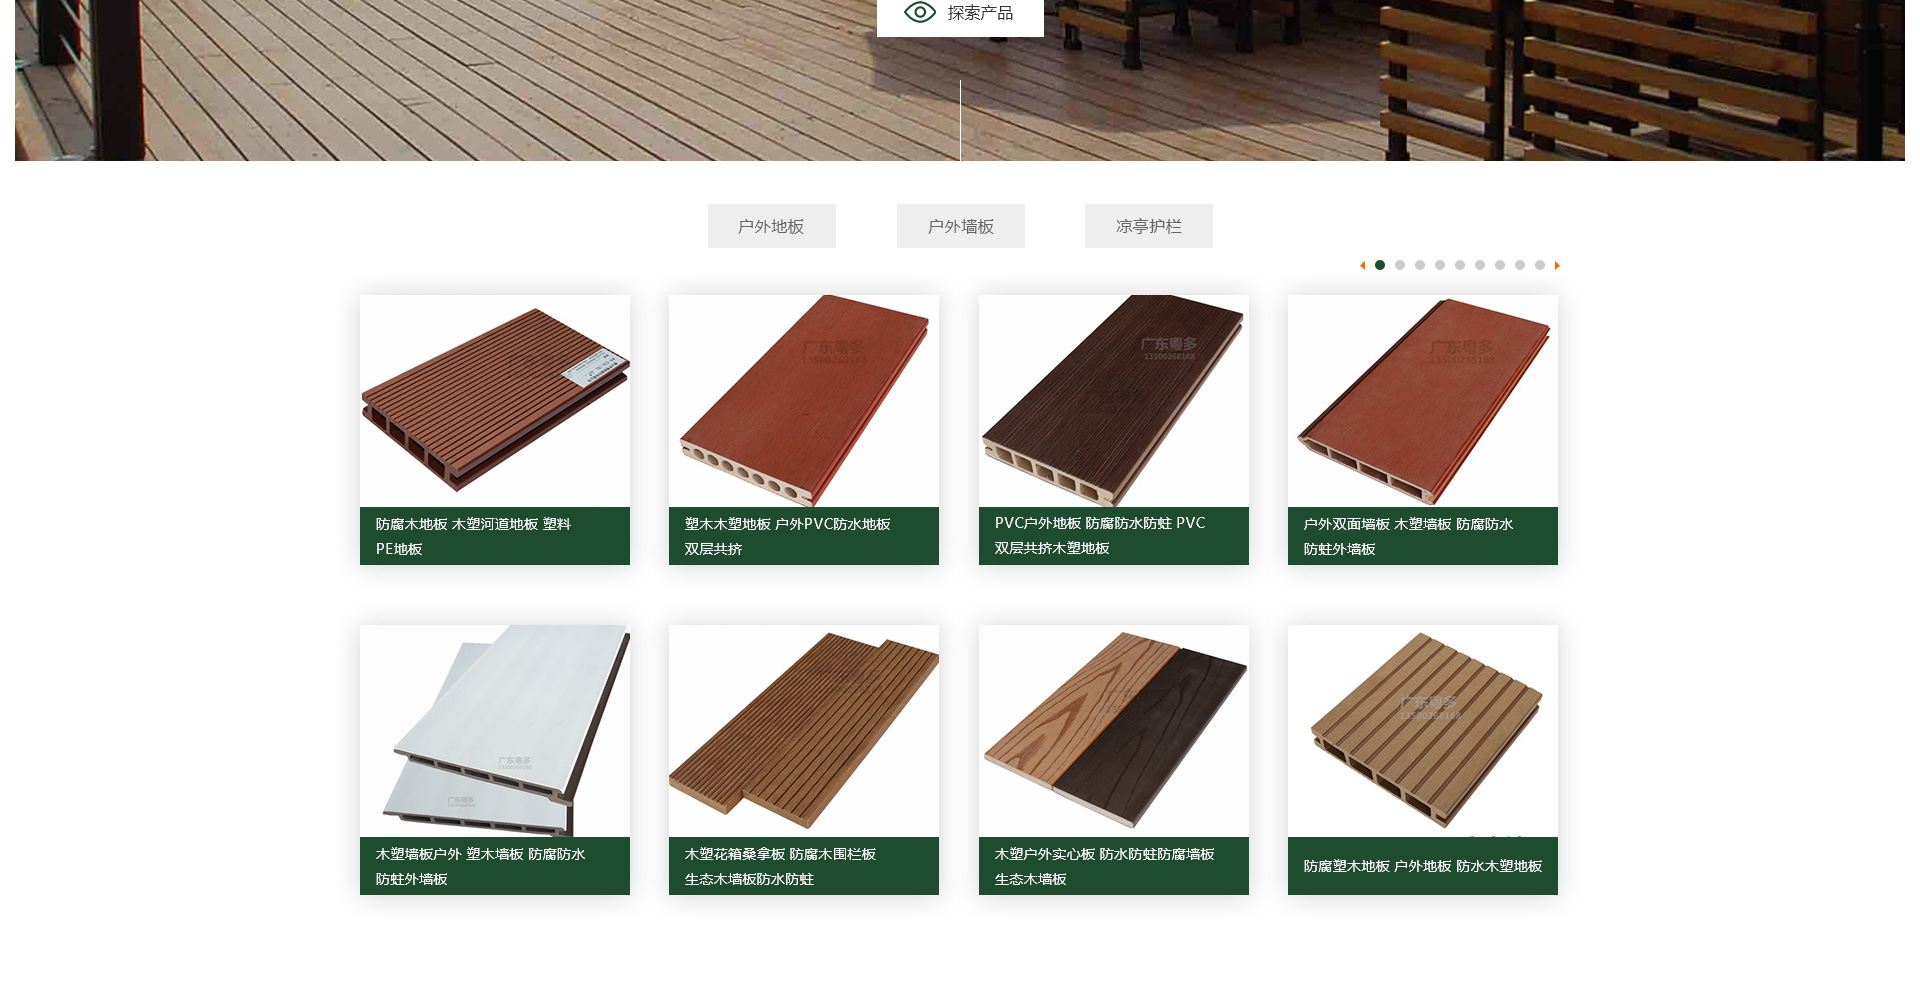Open the white wall panel product image
Image resolution: width=1920 pixels, height=1000 pixels.
(x=495, y=731)
